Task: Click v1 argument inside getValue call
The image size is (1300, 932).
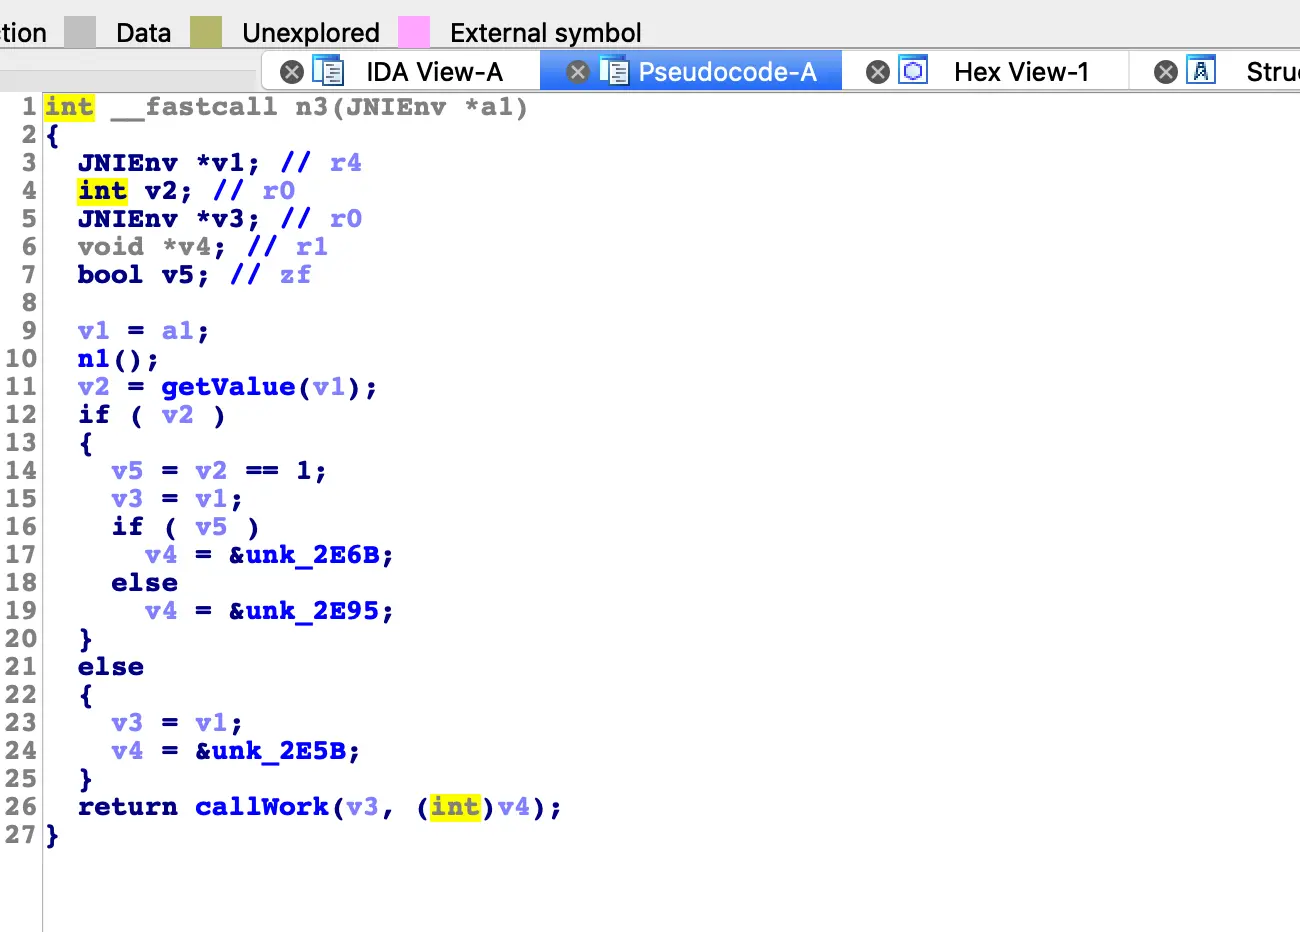Action: [x=329, y=387]
